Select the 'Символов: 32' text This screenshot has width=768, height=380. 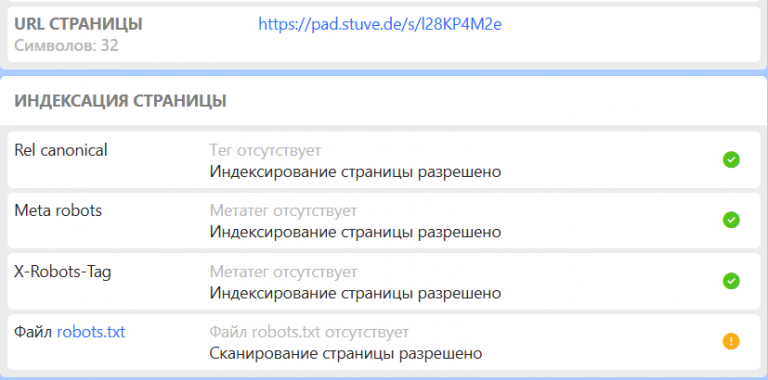point(66,46)
